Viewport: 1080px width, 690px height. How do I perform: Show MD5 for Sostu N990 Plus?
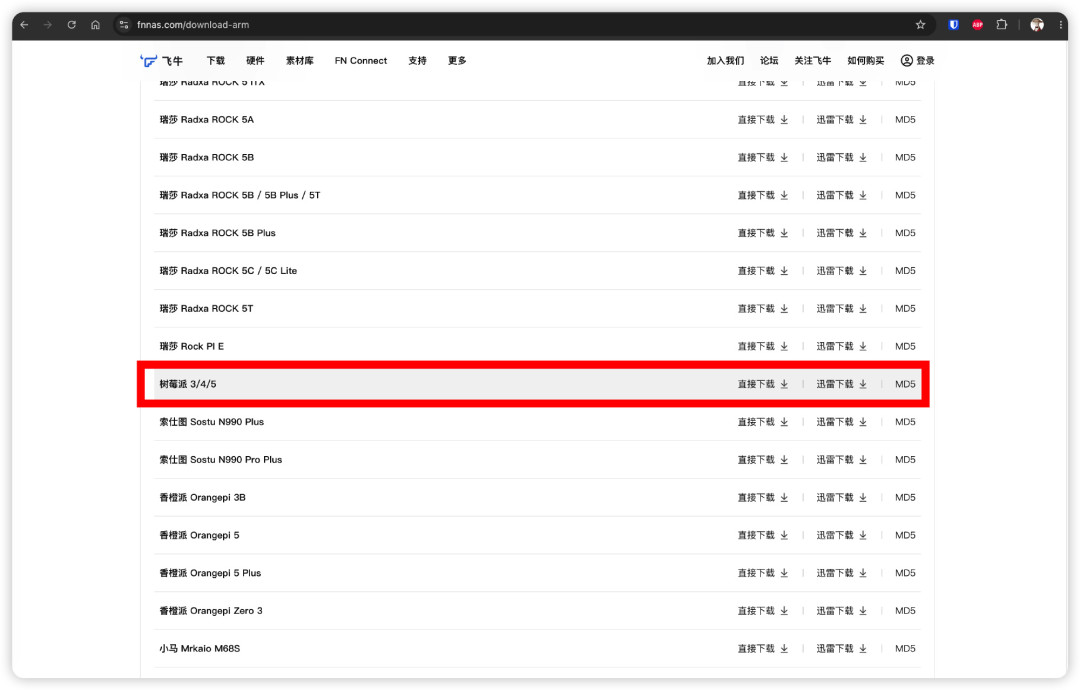[x=905, y=422]
